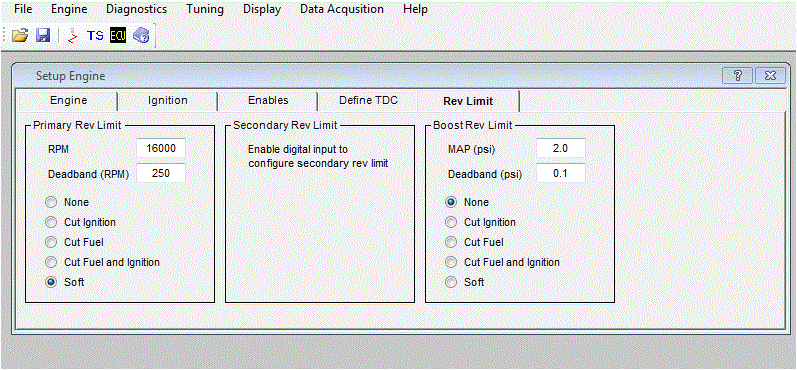
Task: Click the yellow ECU toolbar icon
Action: (x=118, y=36)
